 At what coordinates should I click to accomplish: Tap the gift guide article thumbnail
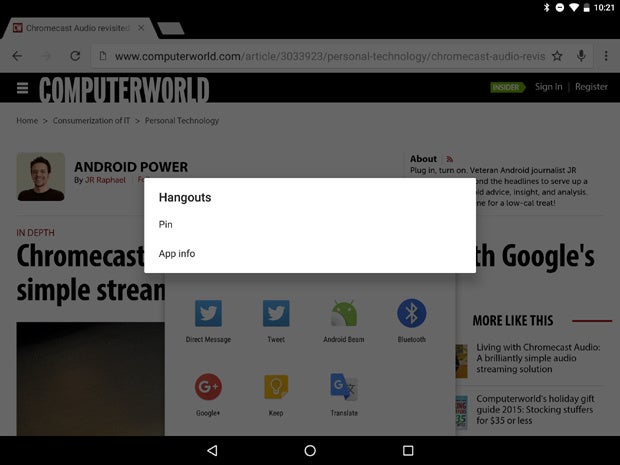coord(461,412)
